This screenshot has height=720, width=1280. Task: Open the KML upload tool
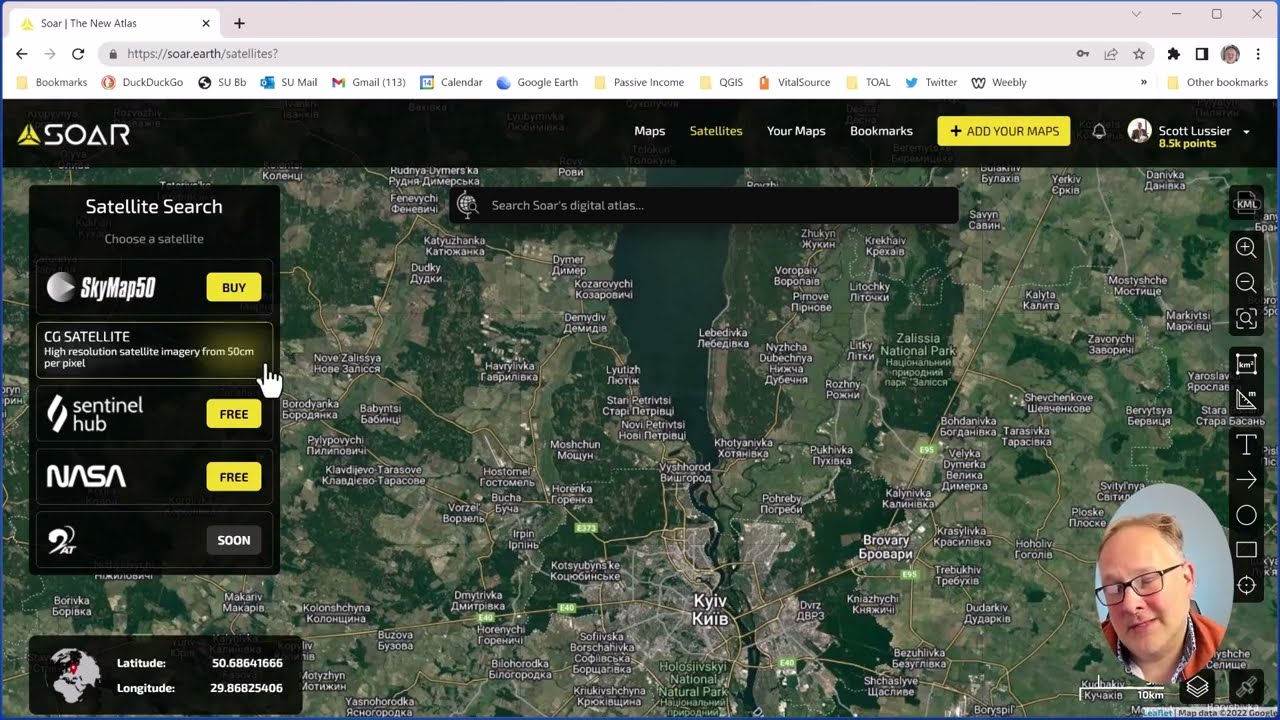pos(1246,204)
